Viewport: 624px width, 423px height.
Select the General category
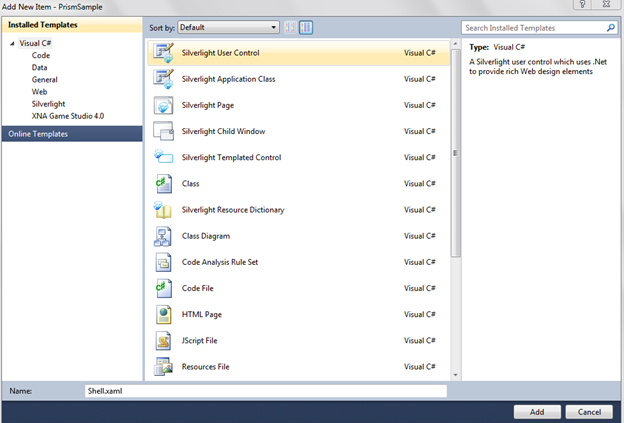coord(45,80)
